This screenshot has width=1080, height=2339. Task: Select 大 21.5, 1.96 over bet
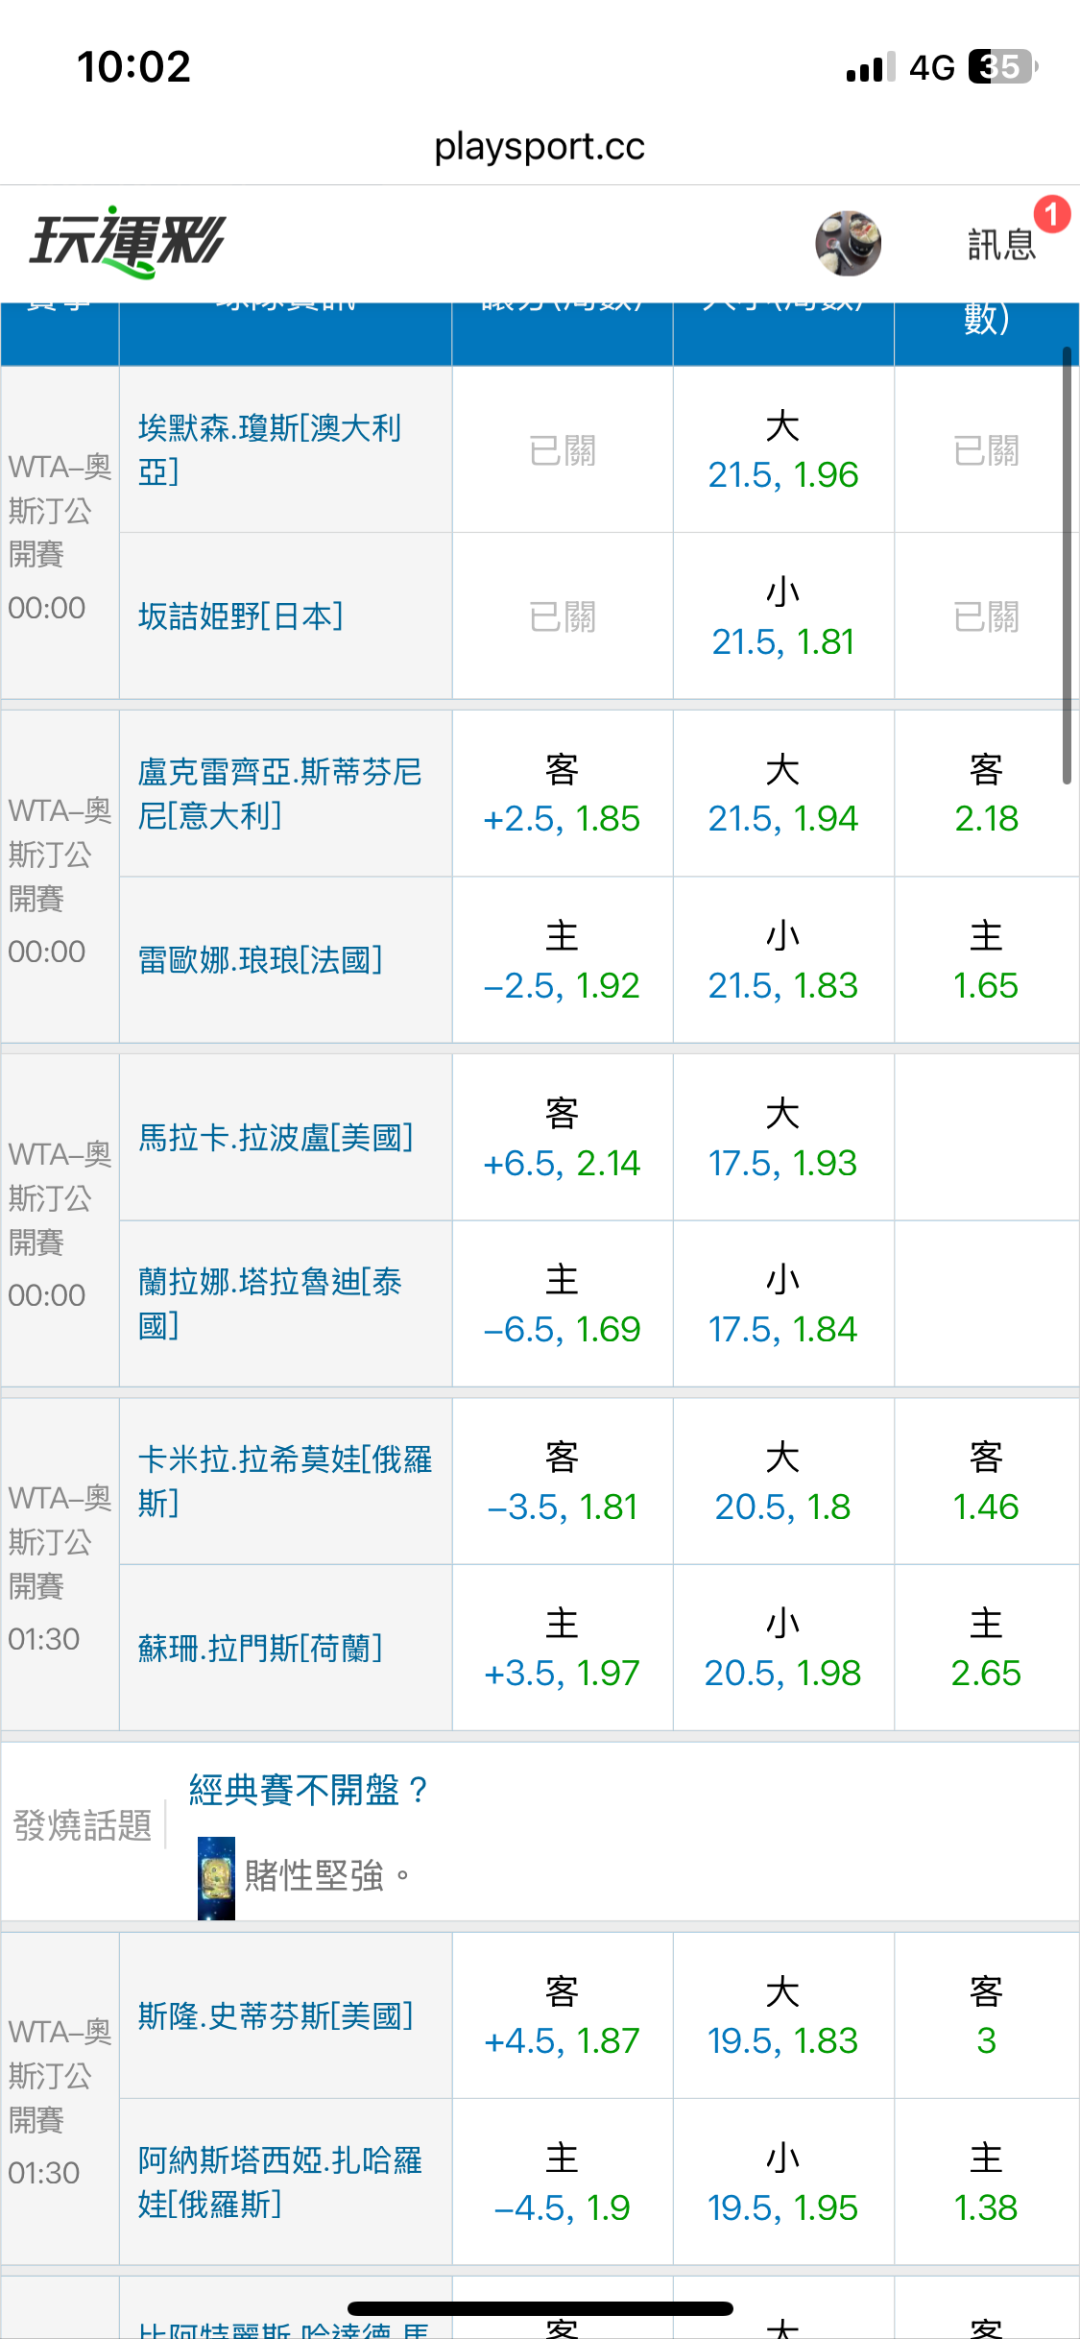(783, 450)
